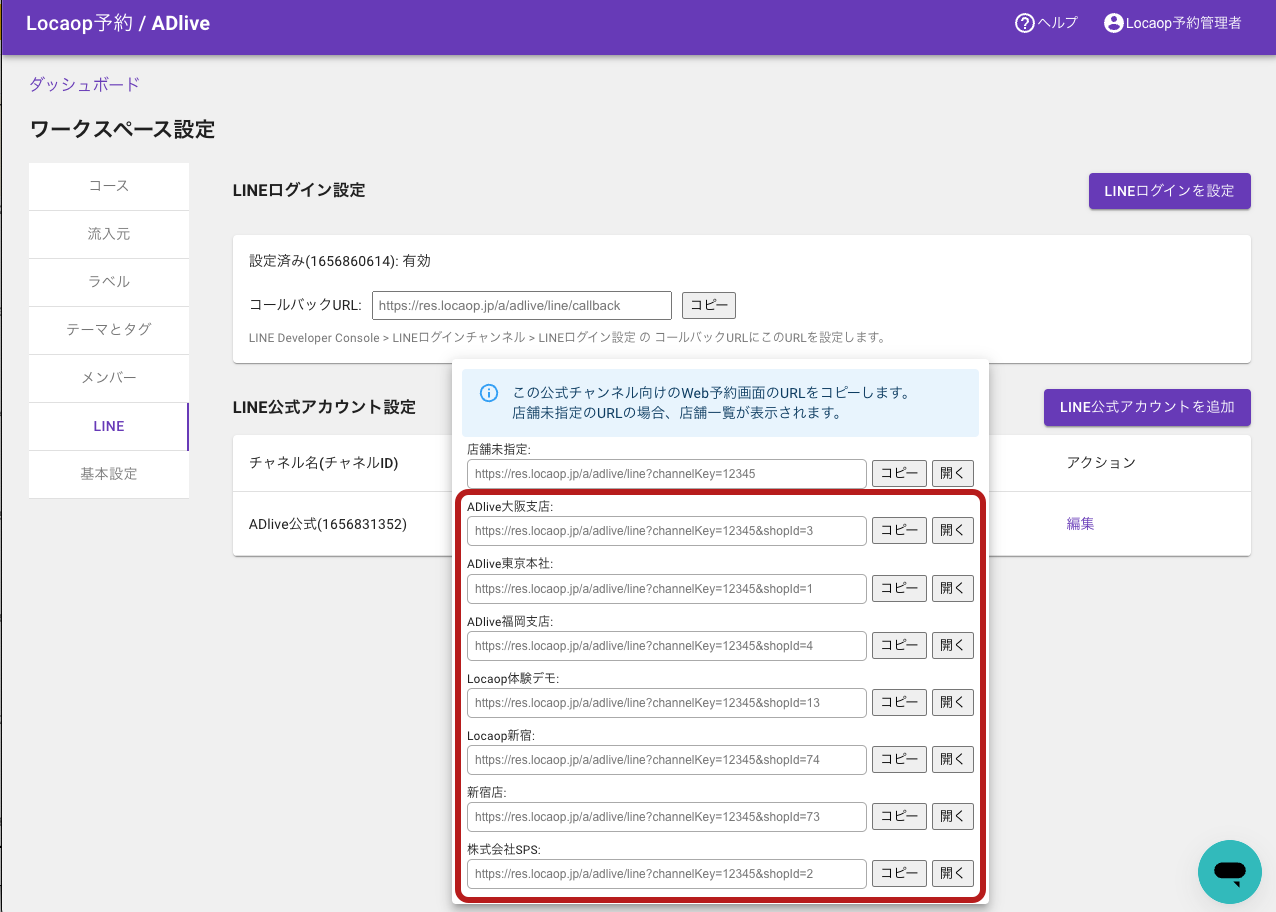The height and width of the screenshot is (912, 1276).
Task: Open the ADlive東京本社 URL with 開く
Action: pyautogui.click(x=953, y=589)
